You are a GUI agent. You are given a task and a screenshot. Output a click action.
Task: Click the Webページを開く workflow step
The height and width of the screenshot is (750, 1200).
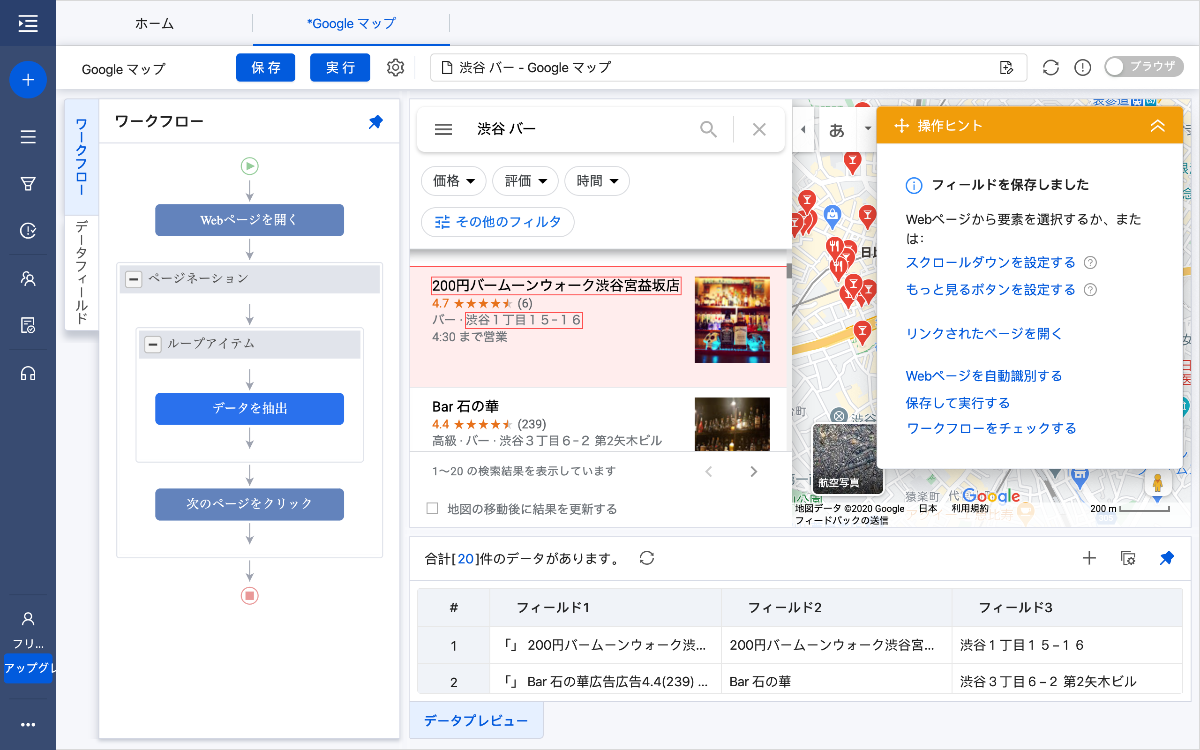click(249, 220)
